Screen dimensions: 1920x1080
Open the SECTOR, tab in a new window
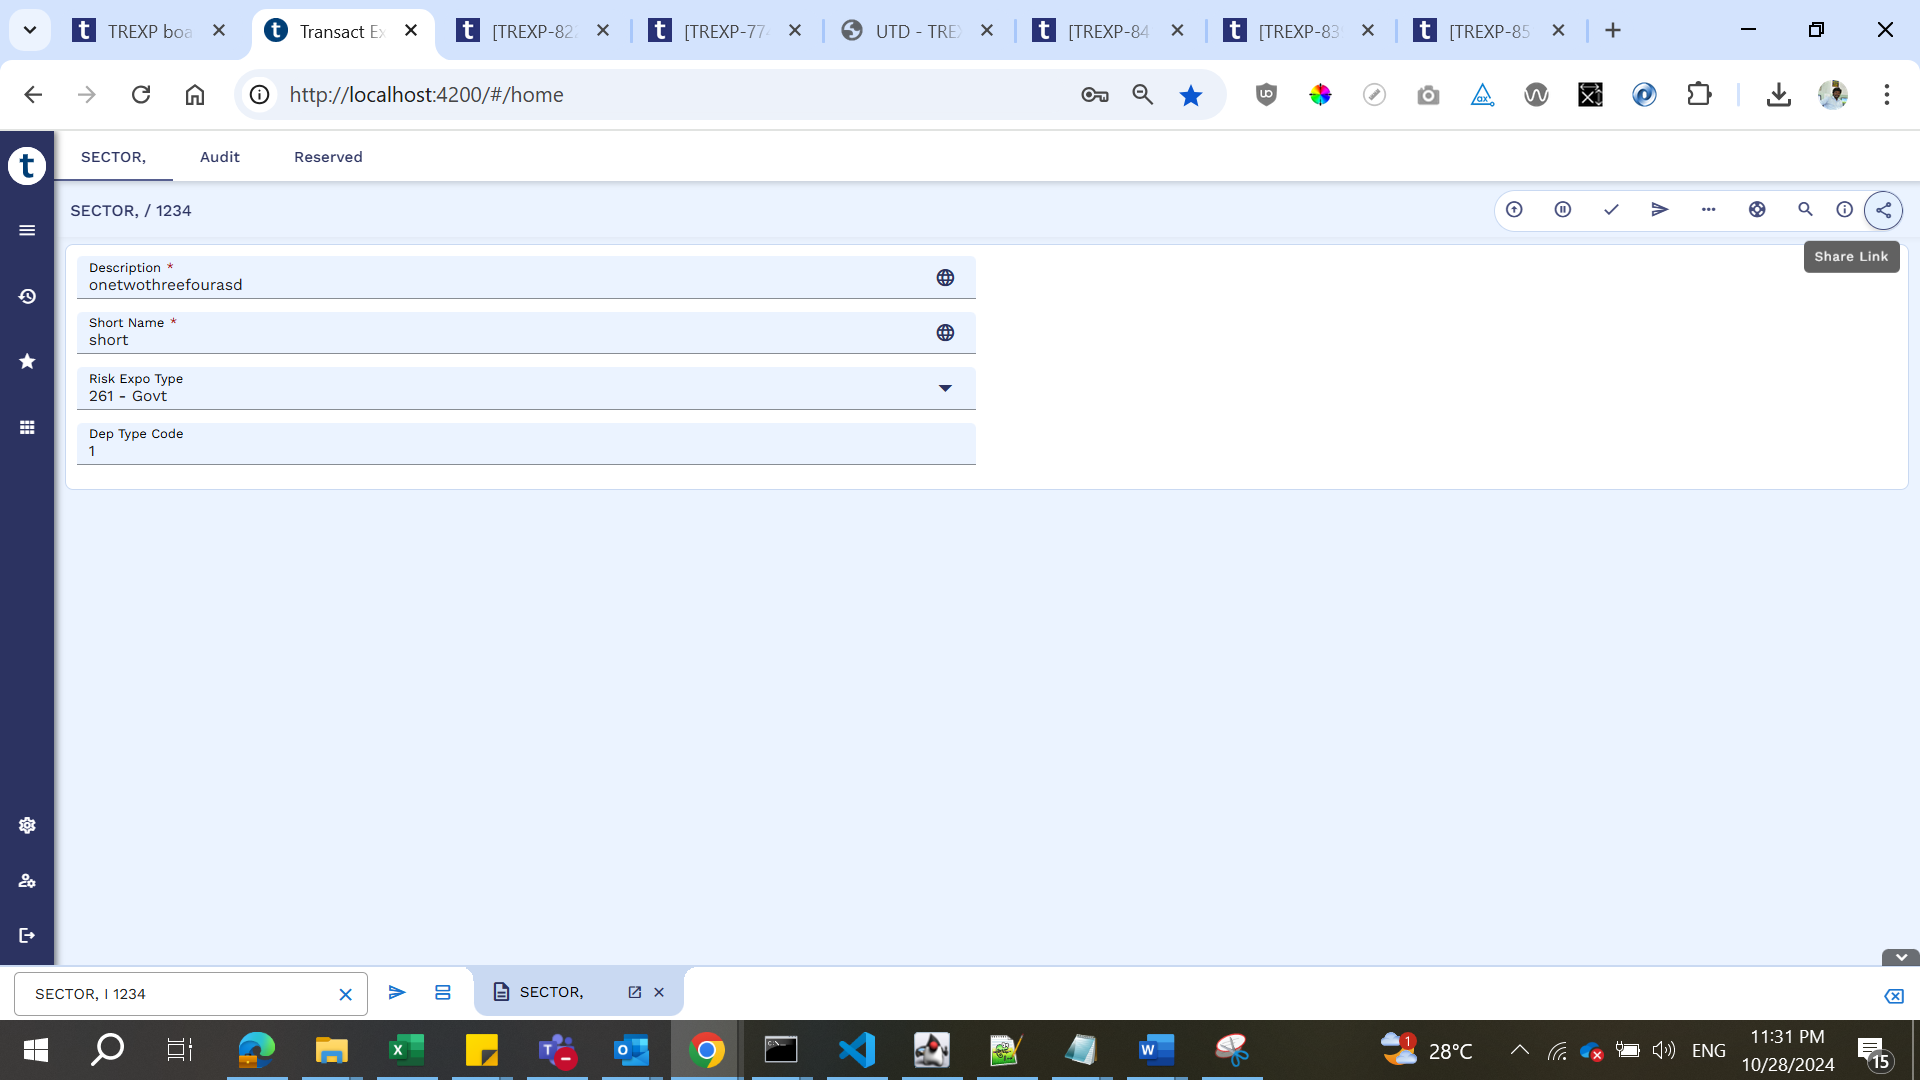pyautogui.click(x=634, y=992)
